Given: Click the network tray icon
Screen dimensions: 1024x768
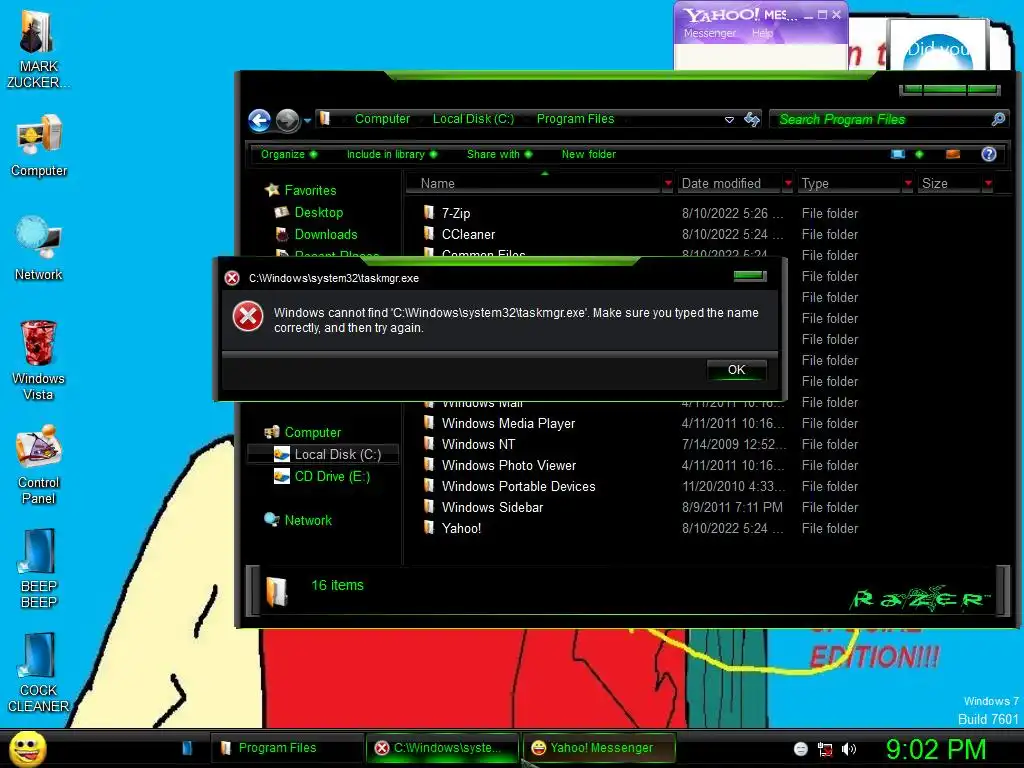Looking at the screenshot, I should (825, 750).
